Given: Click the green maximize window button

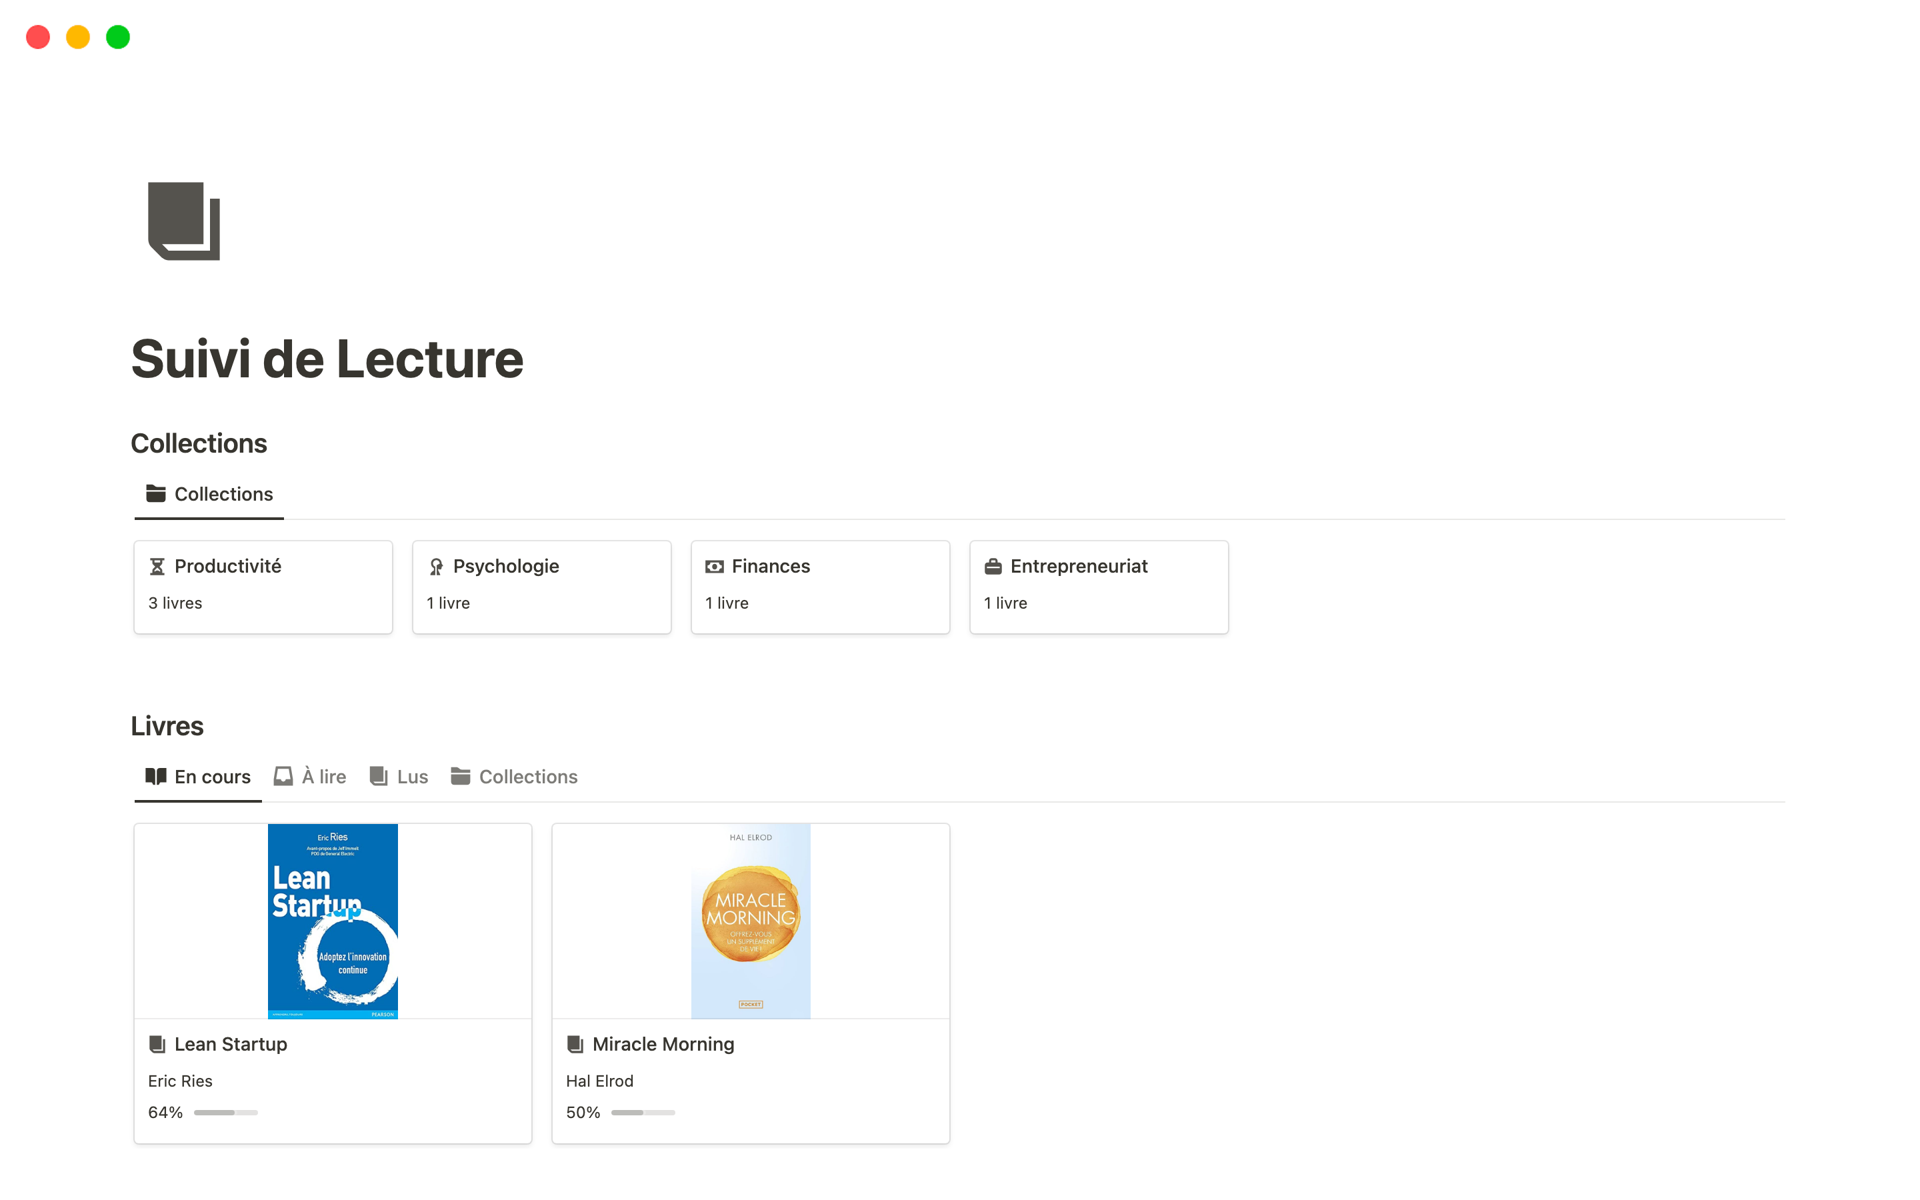Looking at the screenshot, I should (x=118, y=37).
